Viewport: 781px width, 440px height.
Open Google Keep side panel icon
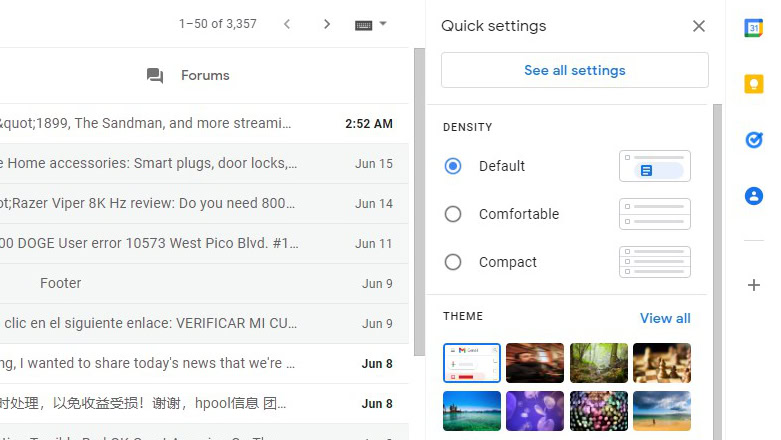coord(754,84)
